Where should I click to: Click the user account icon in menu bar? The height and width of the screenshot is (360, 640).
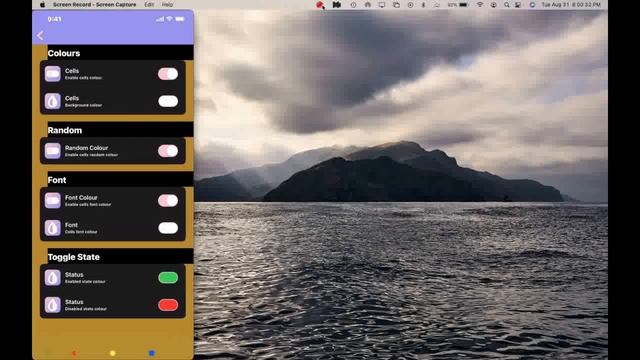(493, 5)
